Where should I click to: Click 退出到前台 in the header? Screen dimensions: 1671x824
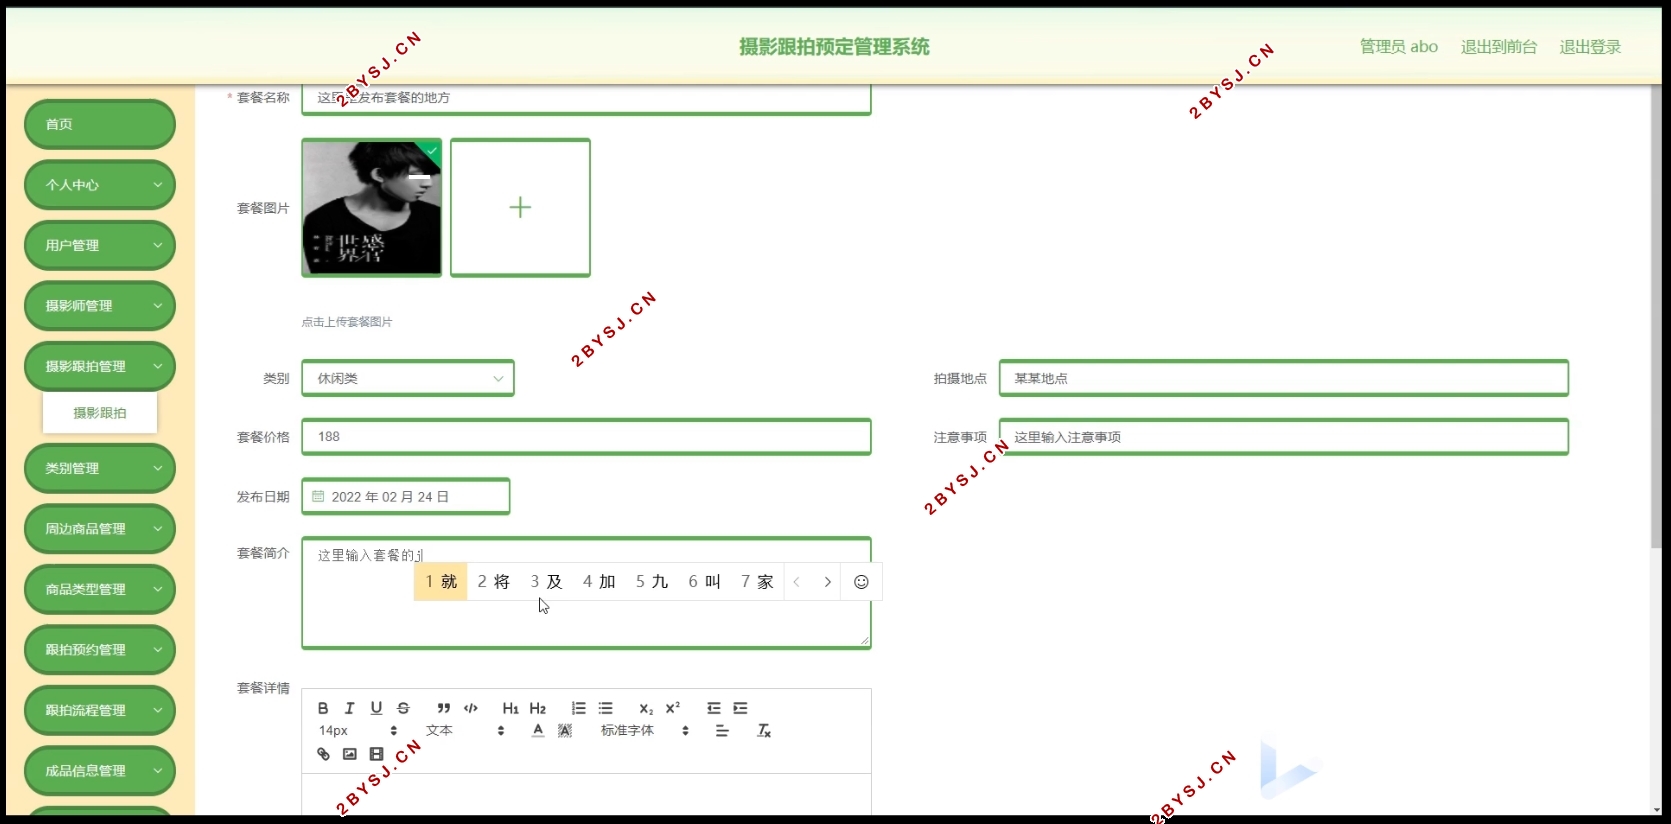click(1498, 47)
